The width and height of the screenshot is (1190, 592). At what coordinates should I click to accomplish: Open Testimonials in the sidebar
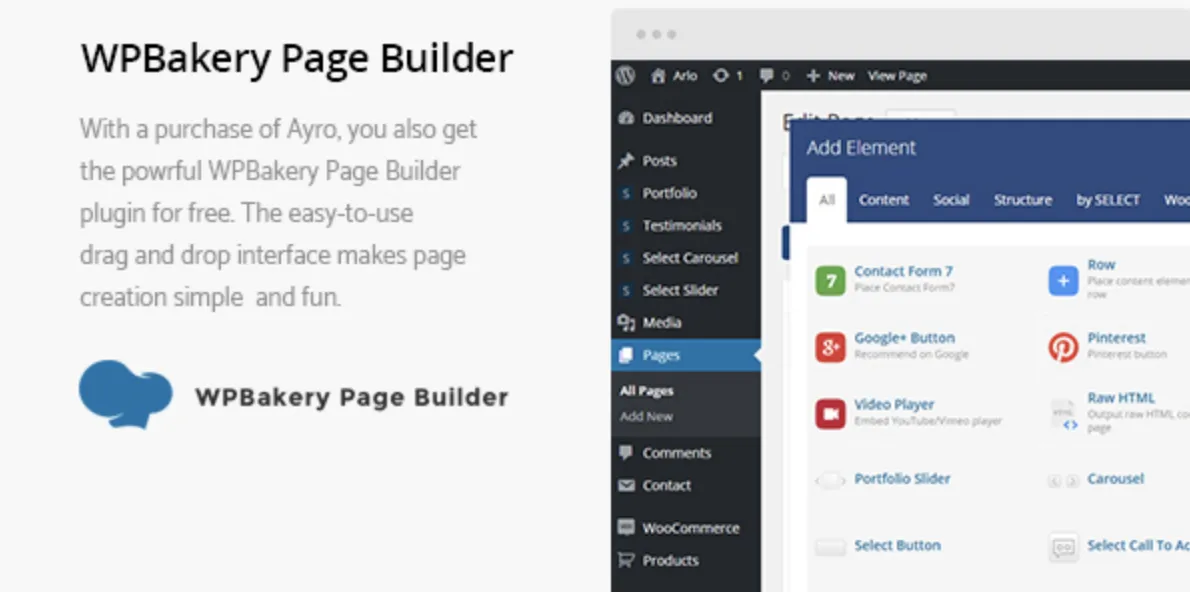682,225
